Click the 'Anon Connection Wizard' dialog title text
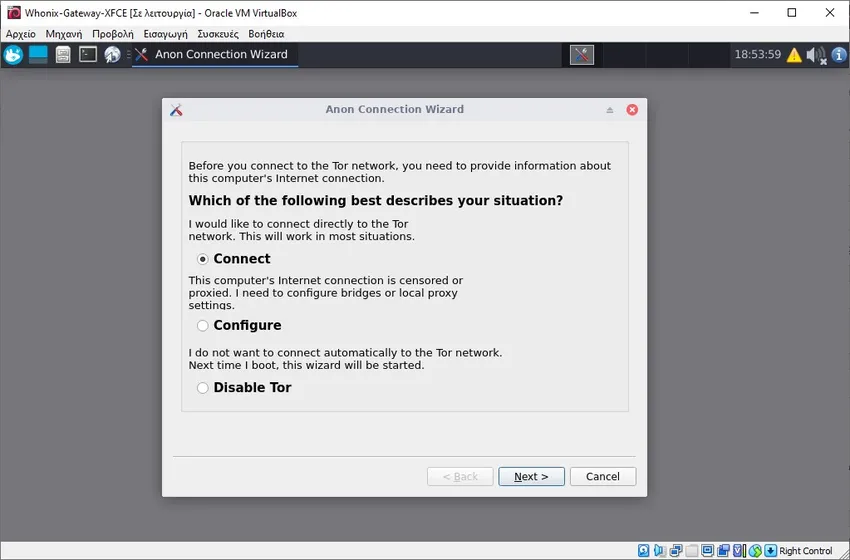The image size is (850, 560). pos(395,109)
